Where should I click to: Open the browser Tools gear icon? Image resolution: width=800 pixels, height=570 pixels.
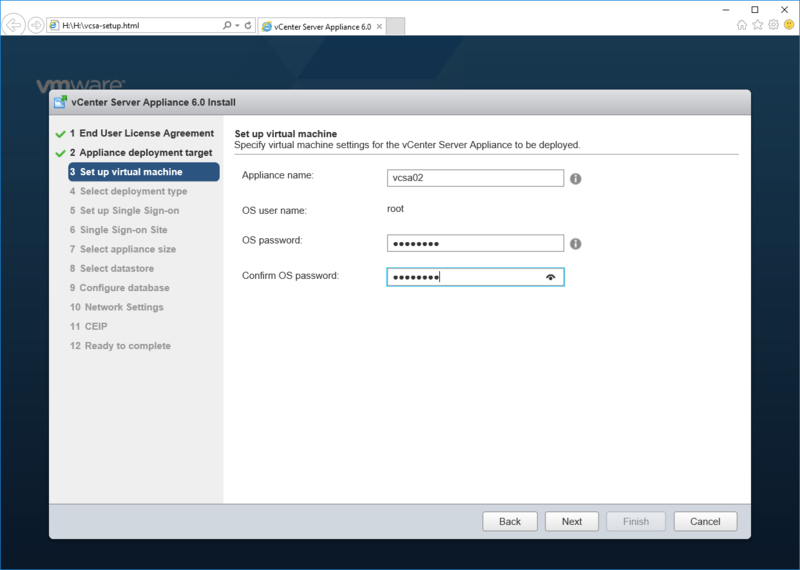pos(773,24)
